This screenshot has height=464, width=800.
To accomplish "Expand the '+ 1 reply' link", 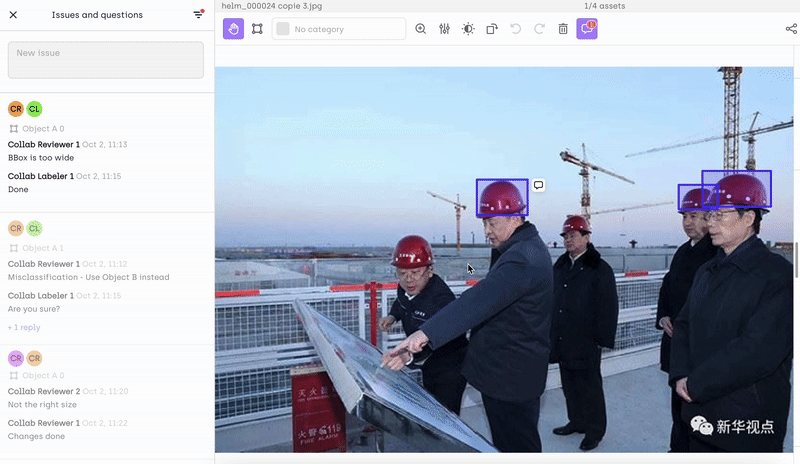I will [x=24, y=327].
